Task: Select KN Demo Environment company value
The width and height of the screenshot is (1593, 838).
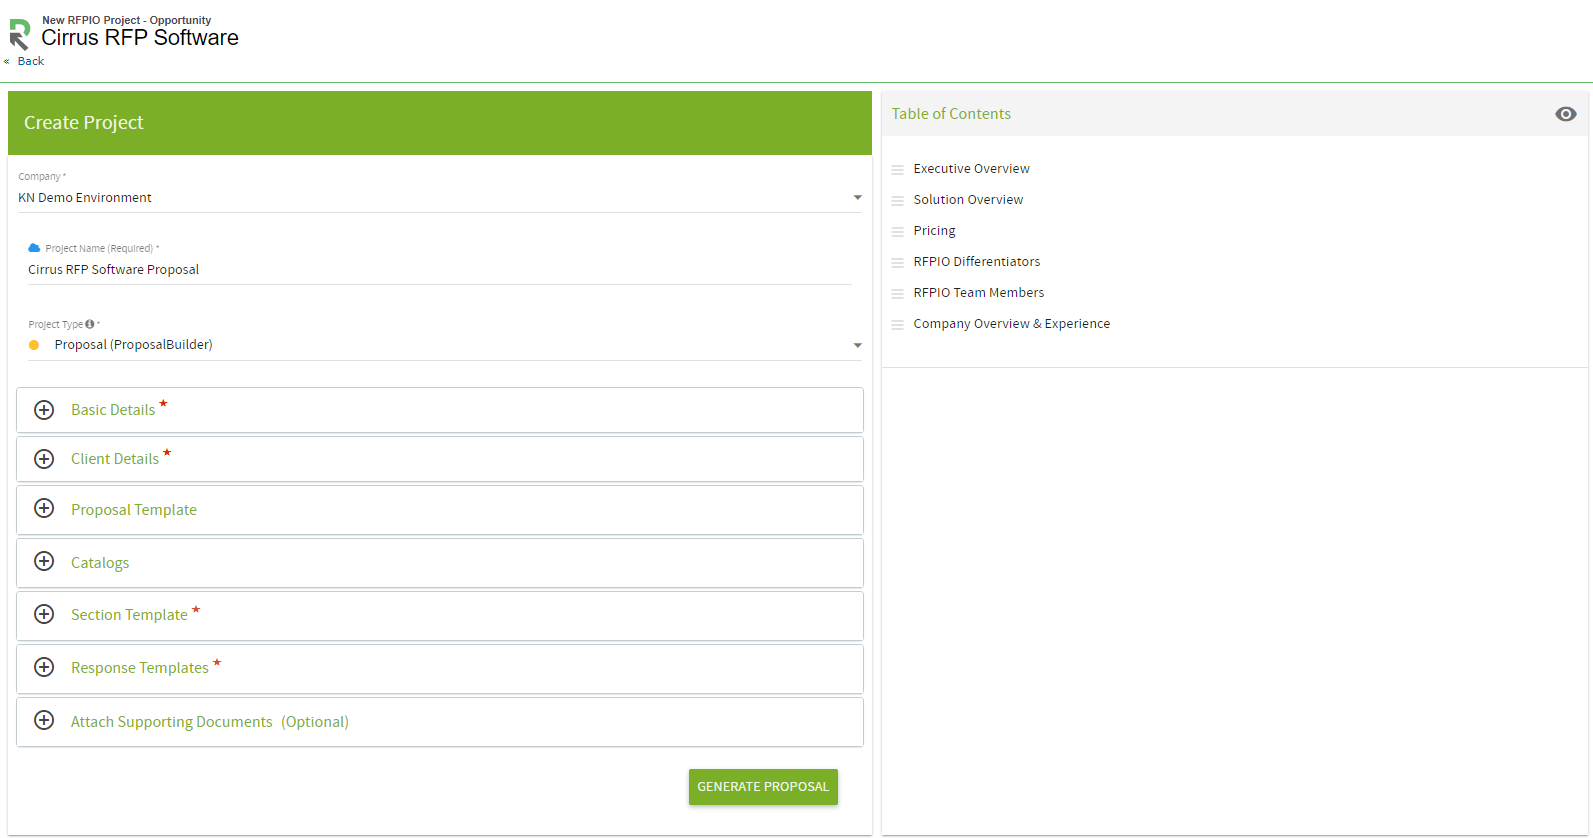Action: tap(85, 198)
